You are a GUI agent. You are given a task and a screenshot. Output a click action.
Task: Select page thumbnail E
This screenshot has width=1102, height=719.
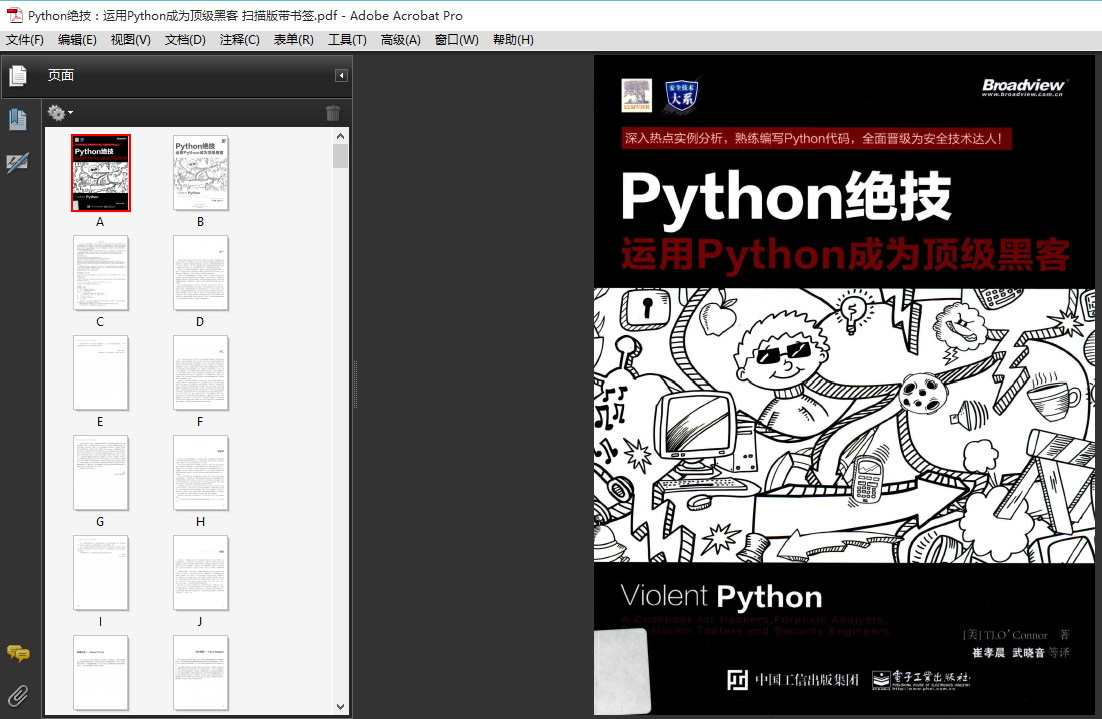click(101, 373)
